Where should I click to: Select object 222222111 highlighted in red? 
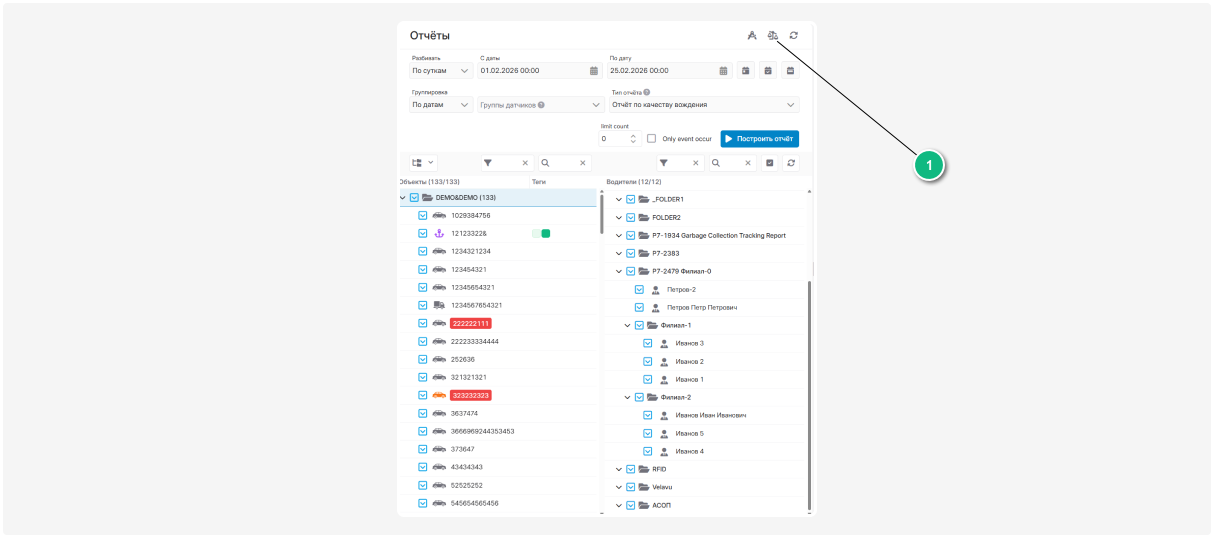click(470, 323)
